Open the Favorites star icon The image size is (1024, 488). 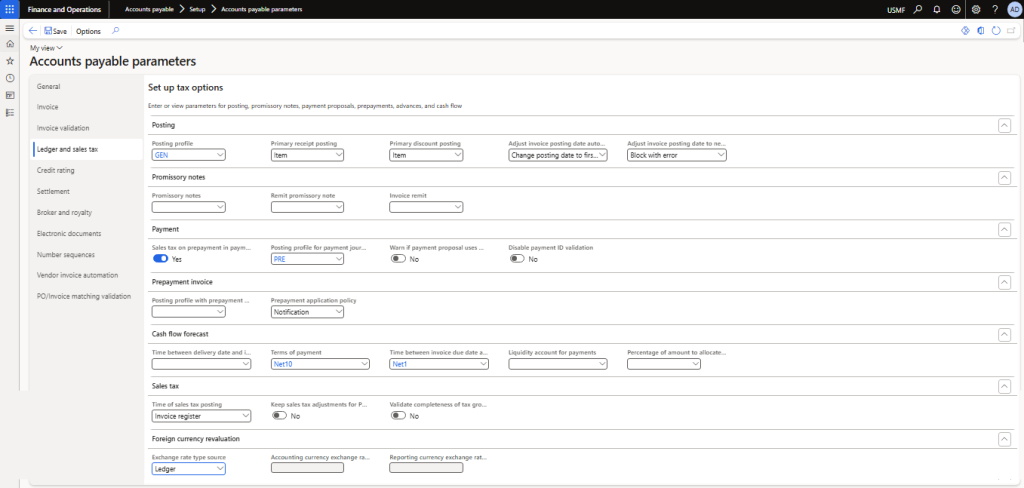10,61
